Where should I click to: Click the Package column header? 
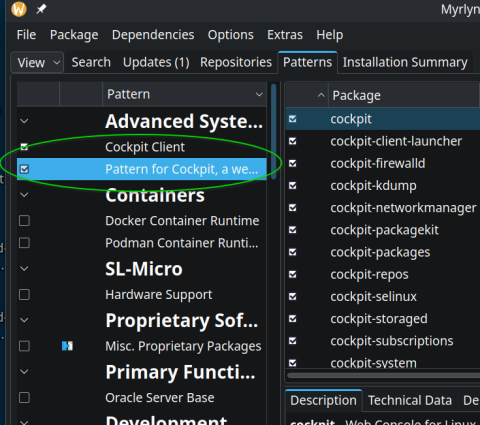point(404,95)
